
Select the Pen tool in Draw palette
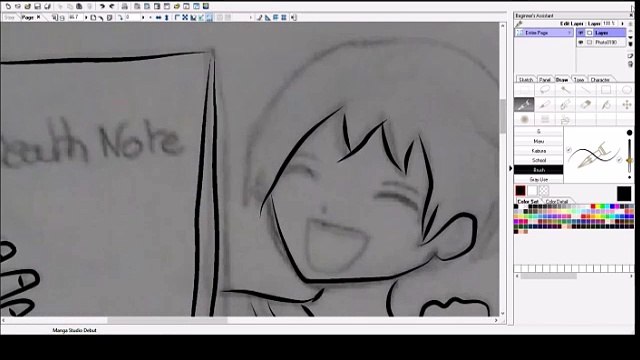pyautogui.click(x=524, y=105)
